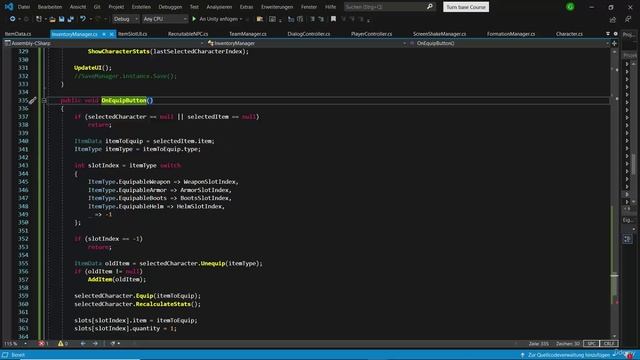Switch to the Character.cs tab
The image size is (640, 360).
[569, 34]
